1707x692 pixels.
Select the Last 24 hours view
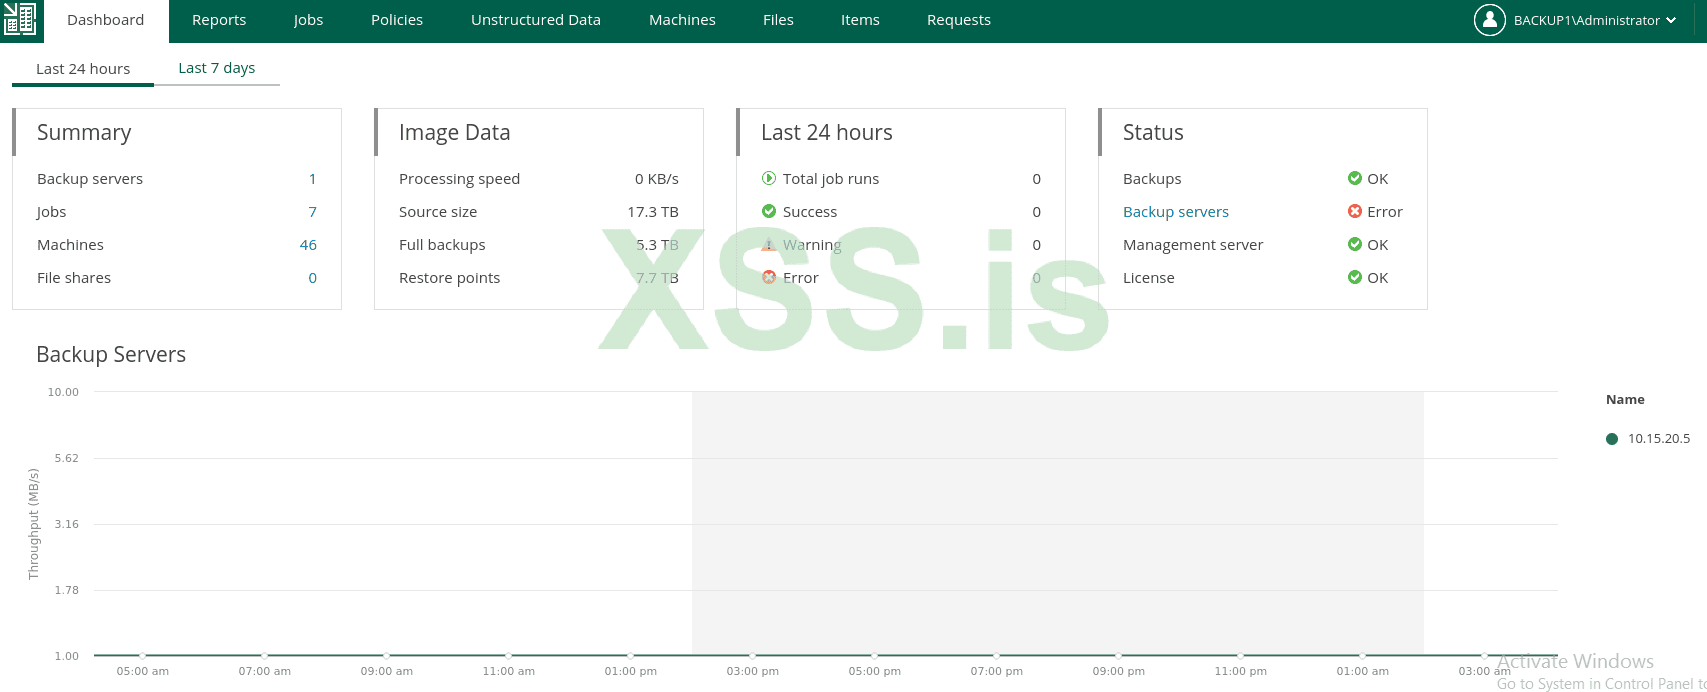pos(83,69)
